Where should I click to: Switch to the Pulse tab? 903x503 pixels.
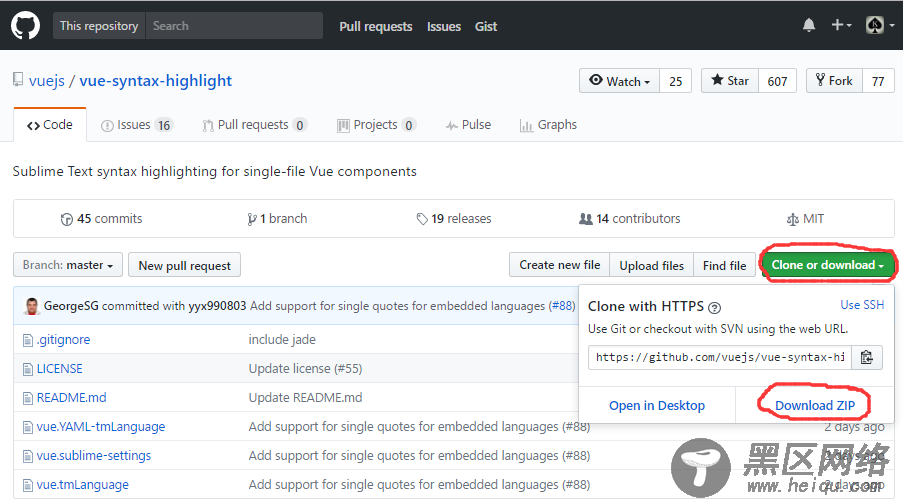coord(468,125)
